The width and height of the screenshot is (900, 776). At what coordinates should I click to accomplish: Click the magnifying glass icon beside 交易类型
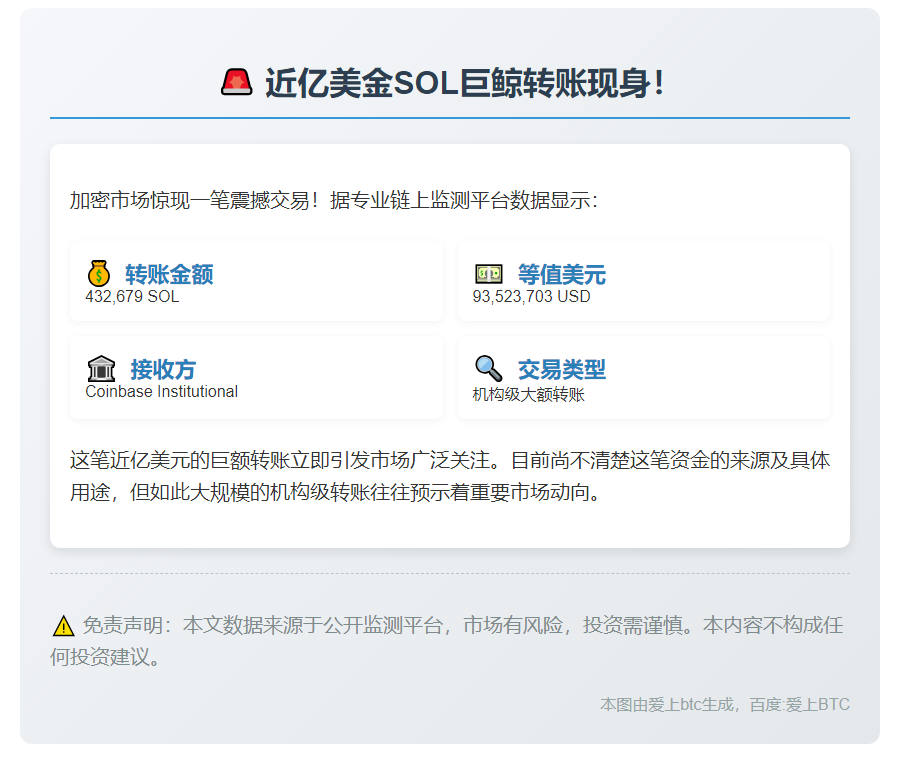pyautogui.click(x=487, y=368)
